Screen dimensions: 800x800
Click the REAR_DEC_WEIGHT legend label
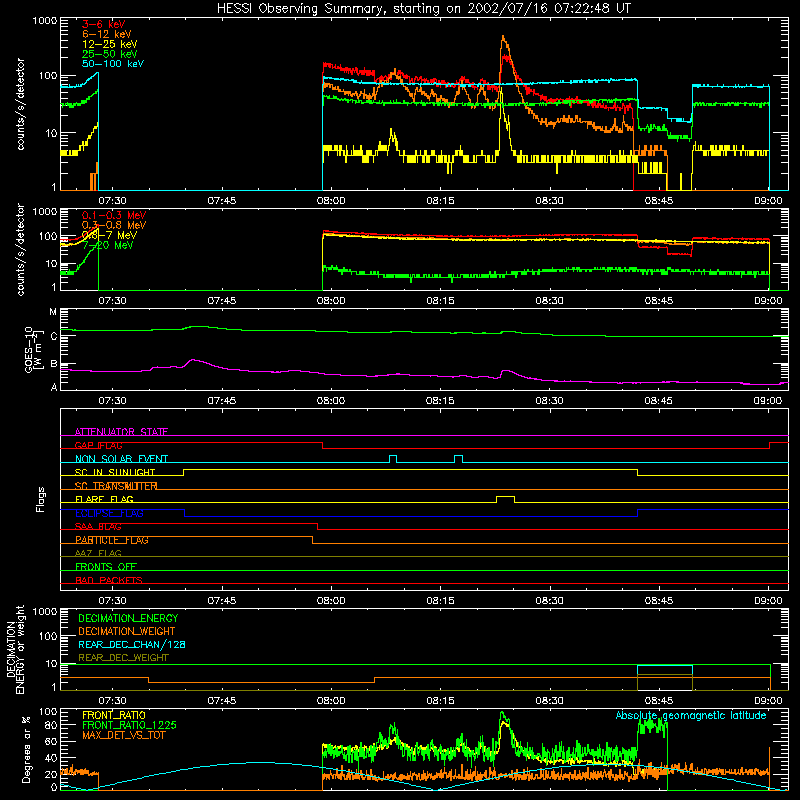[x=123, y=658]
